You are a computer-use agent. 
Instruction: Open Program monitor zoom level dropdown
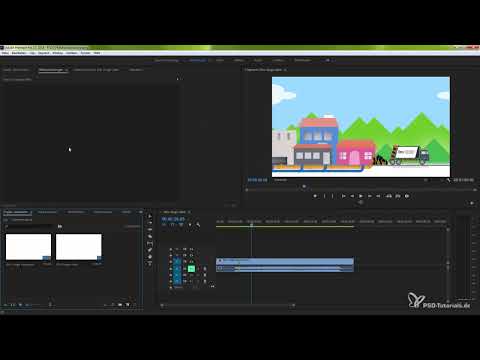click(x=281, y=180)
